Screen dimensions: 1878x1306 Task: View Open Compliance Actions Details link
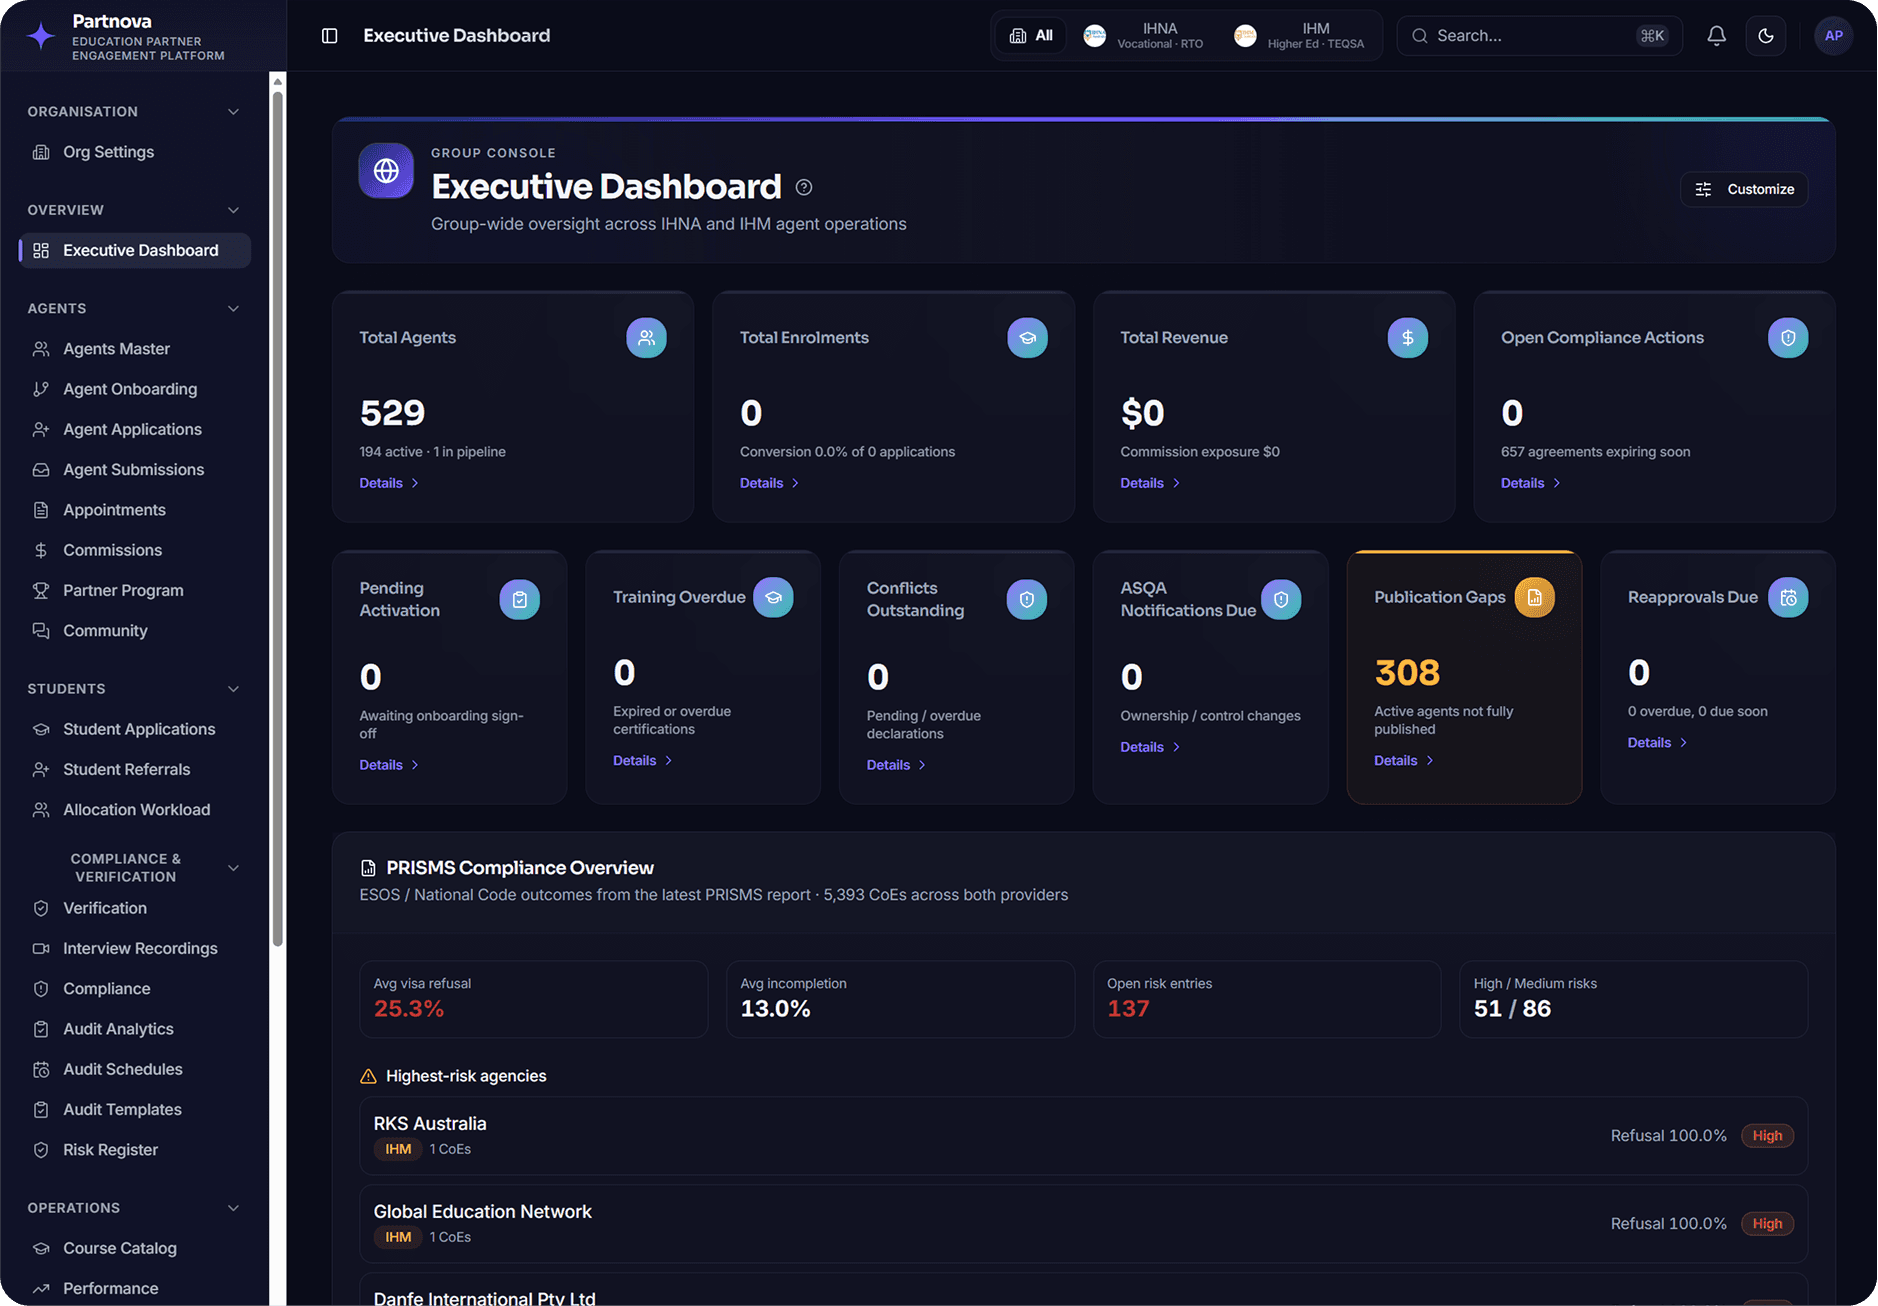1531,483
